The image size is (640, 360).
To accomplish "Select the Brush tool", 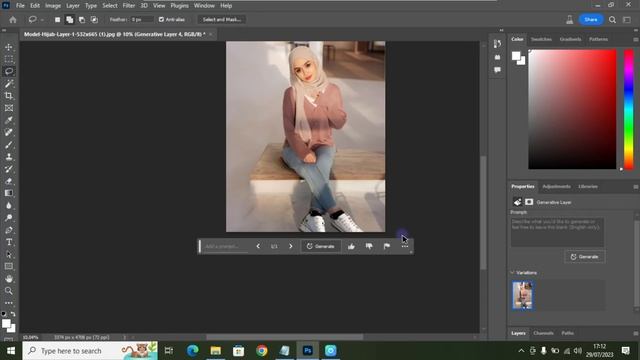I will [9, 144].
